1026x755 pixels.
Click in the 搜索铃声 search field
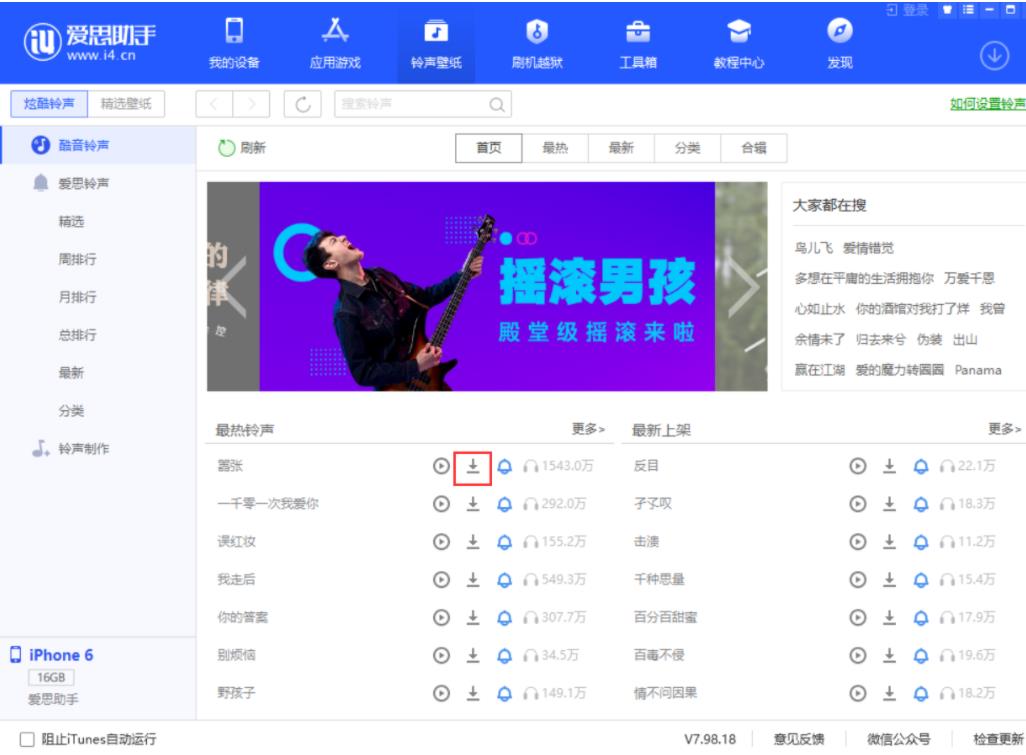(410, 104)
